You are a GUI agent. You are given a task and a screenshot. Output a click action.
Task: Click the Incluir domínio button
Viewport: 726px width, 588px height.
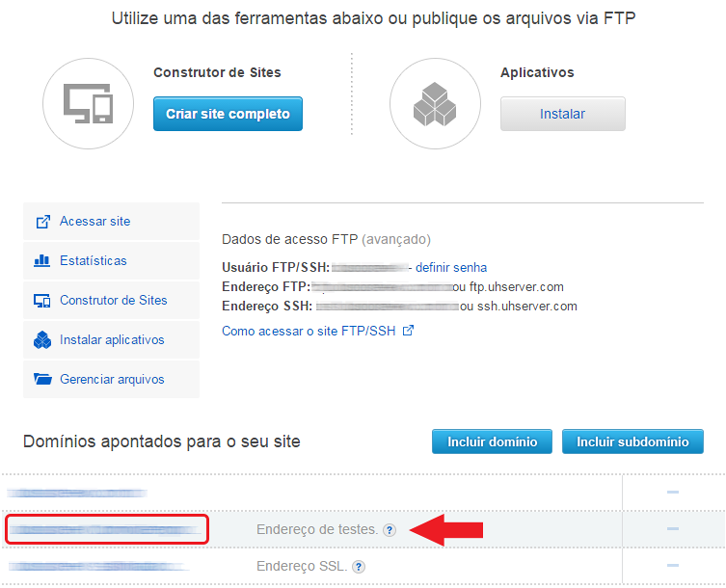pos(492,442)
